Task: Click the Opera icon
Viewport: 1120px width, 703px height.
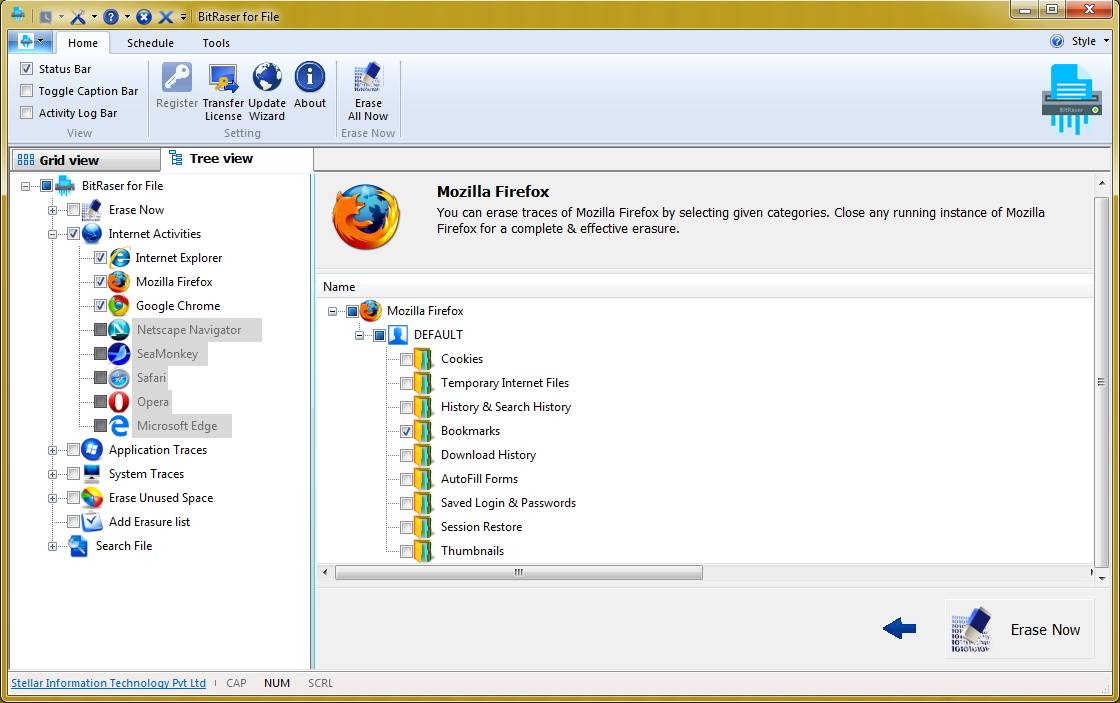Action: click(x=119, y=402)
